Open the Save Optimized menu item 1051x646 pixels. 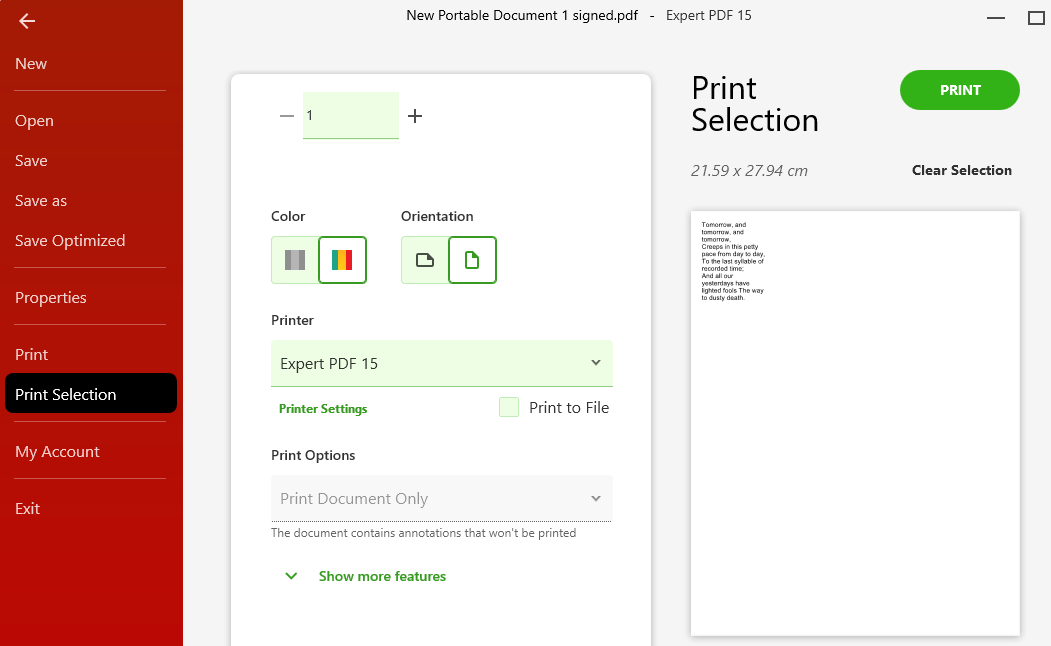coord(70,241)
